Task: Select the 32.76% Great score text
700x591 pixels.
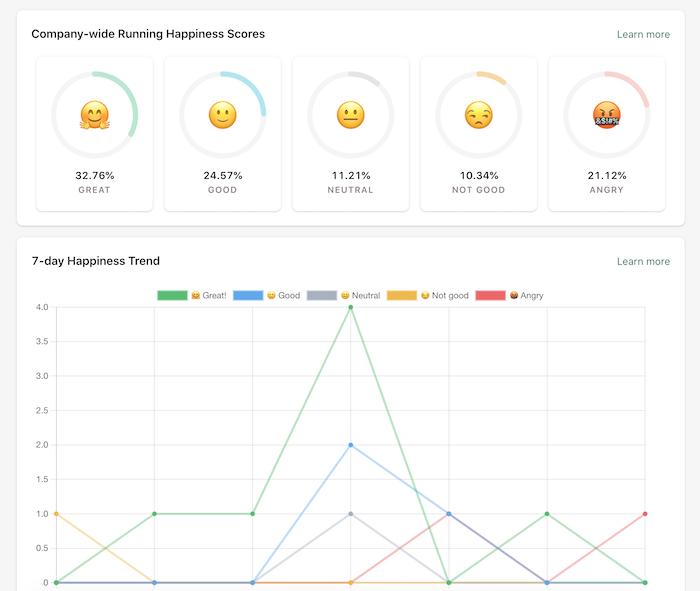Action: click(x=95, y=175)
